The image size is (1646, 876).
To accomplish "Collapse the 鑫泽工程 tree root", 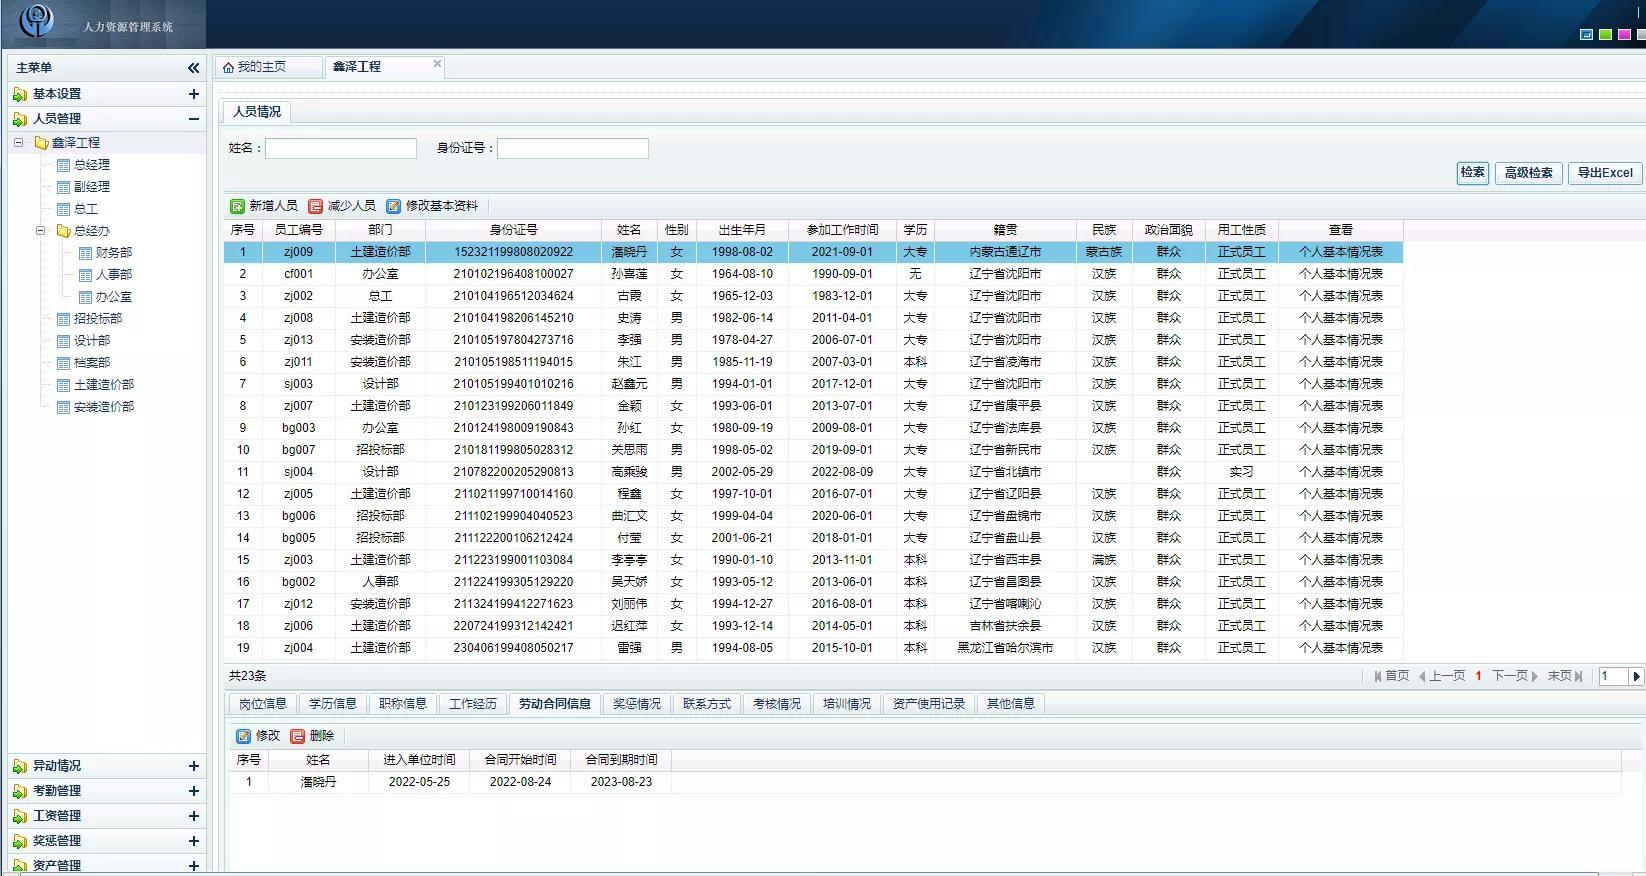I will 18,143.
